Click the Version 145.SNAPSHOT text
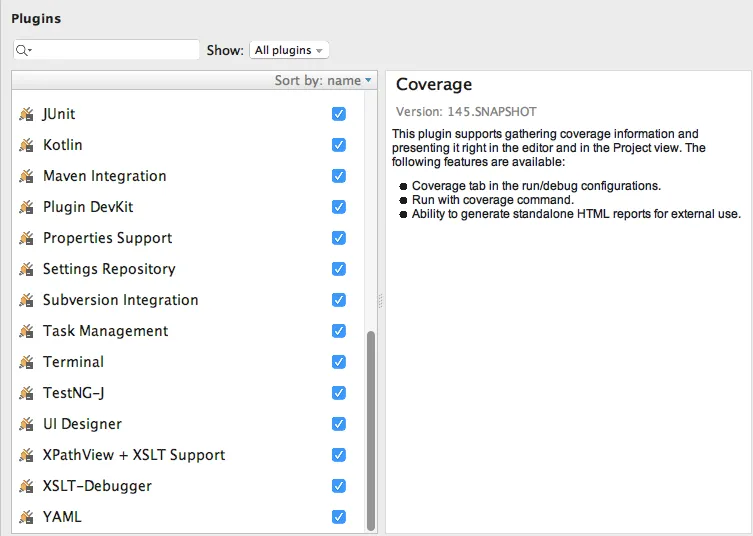753x536 pixels. pos(466,112)
